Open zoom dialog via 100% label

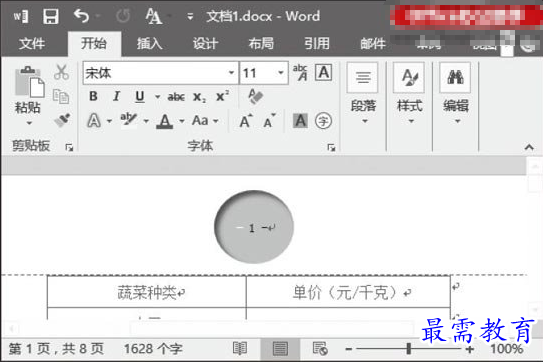[x=507, y=348]
